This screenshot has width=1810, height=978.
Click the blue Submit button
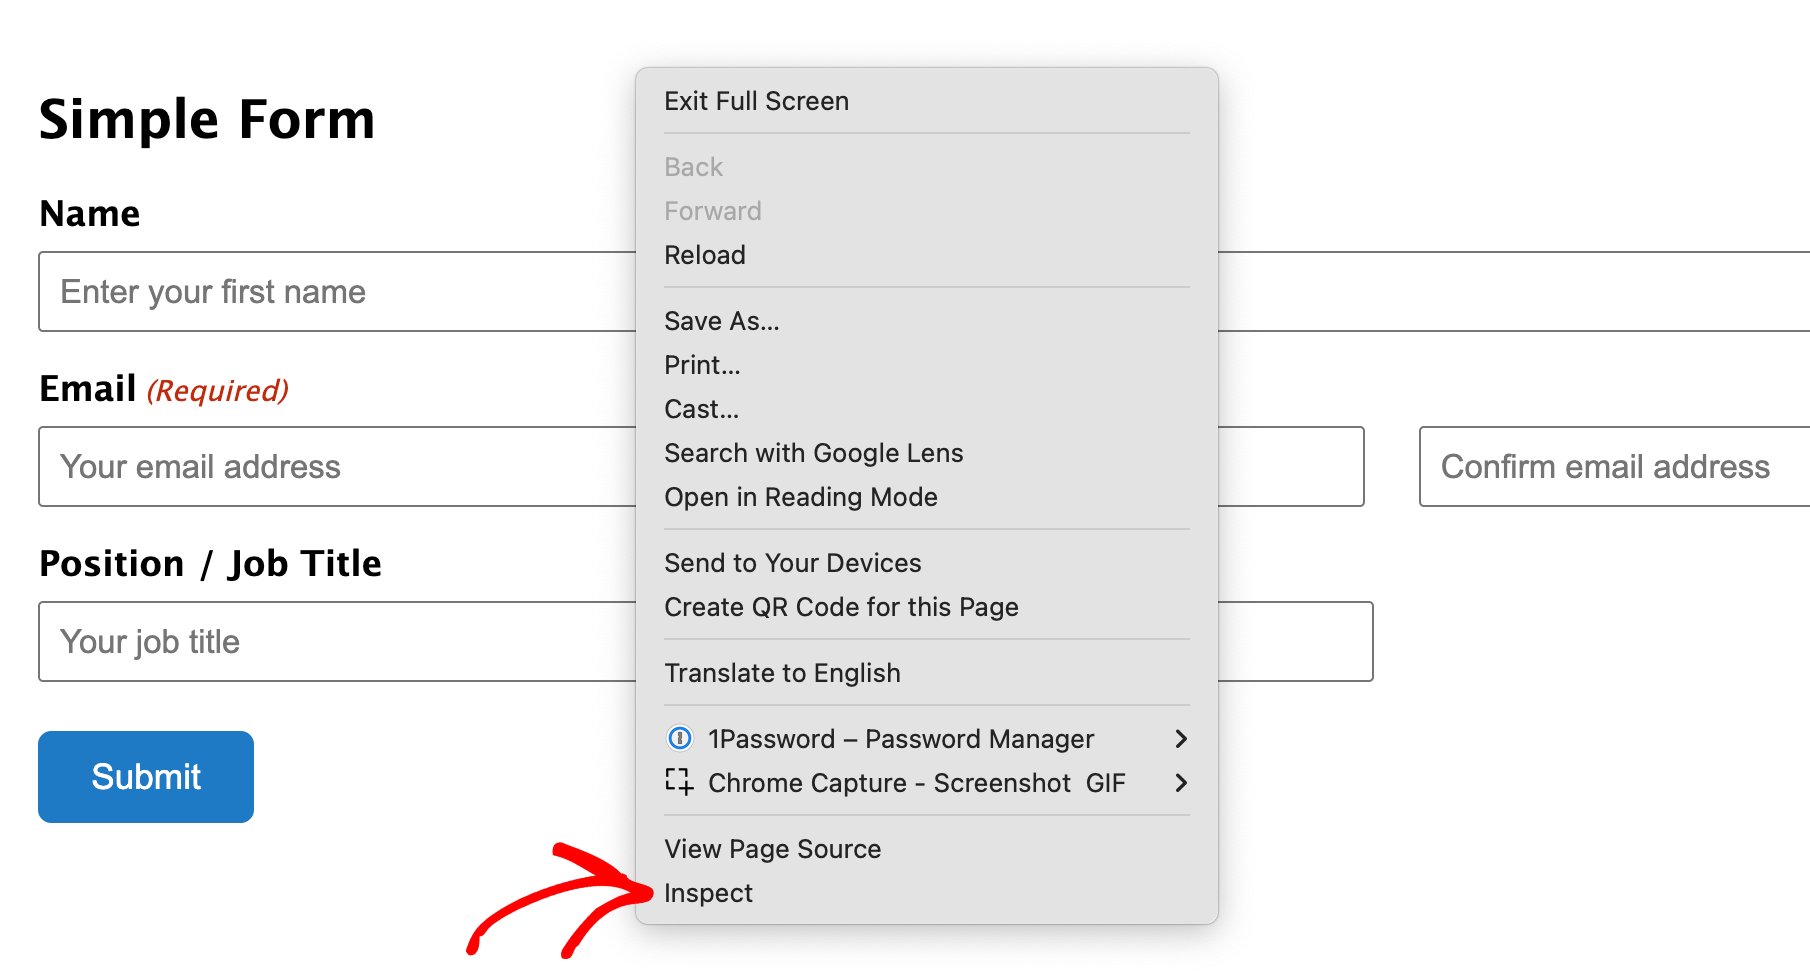click(x=146, y=777)
